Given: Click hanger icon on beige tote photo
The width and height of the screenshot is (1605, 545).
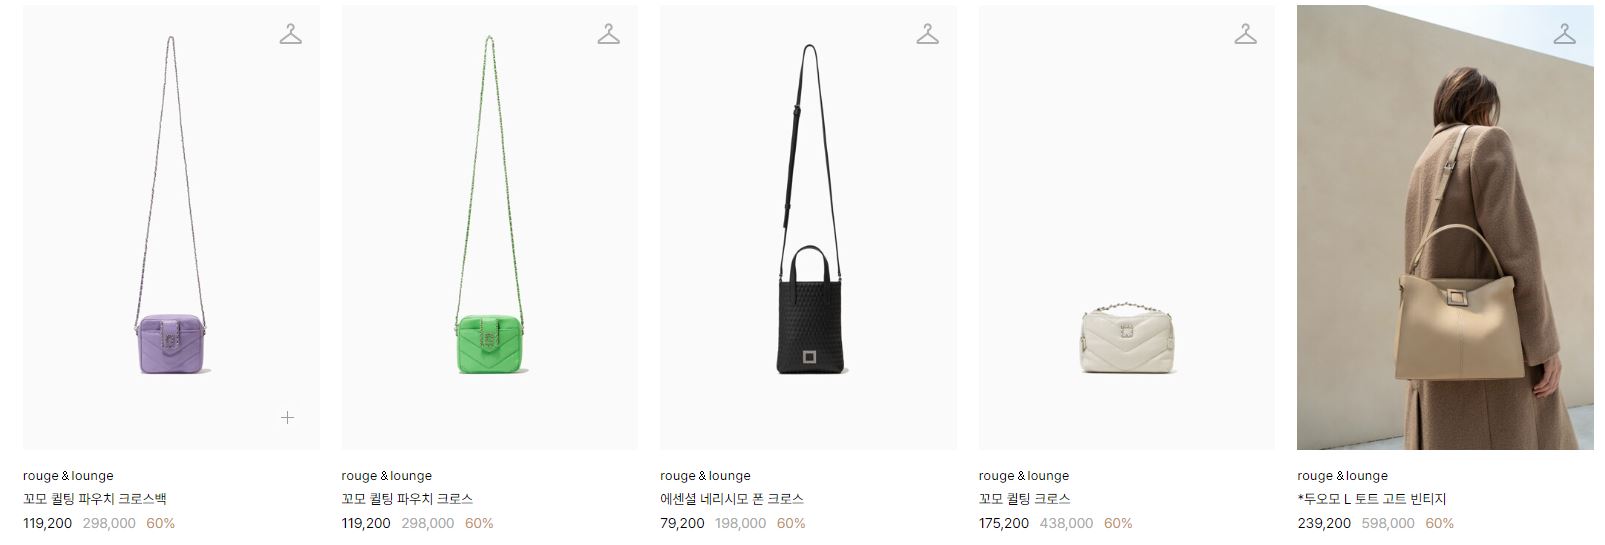Looking at the screenshot, I should (x=1564, y=34).
